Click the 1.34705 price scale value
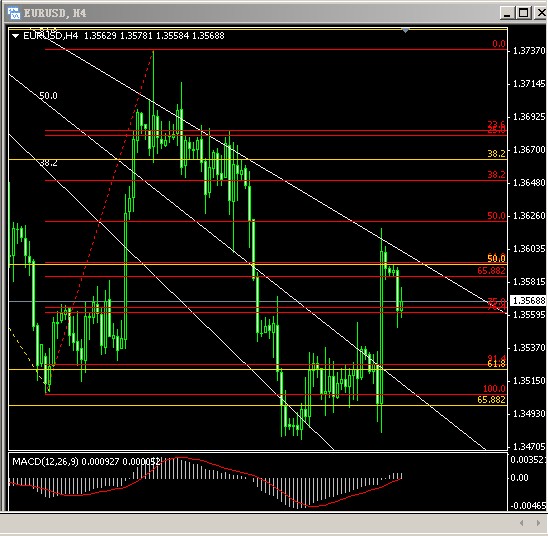The width and height of the screenshot is (548, 536). [x=529, y=447]
